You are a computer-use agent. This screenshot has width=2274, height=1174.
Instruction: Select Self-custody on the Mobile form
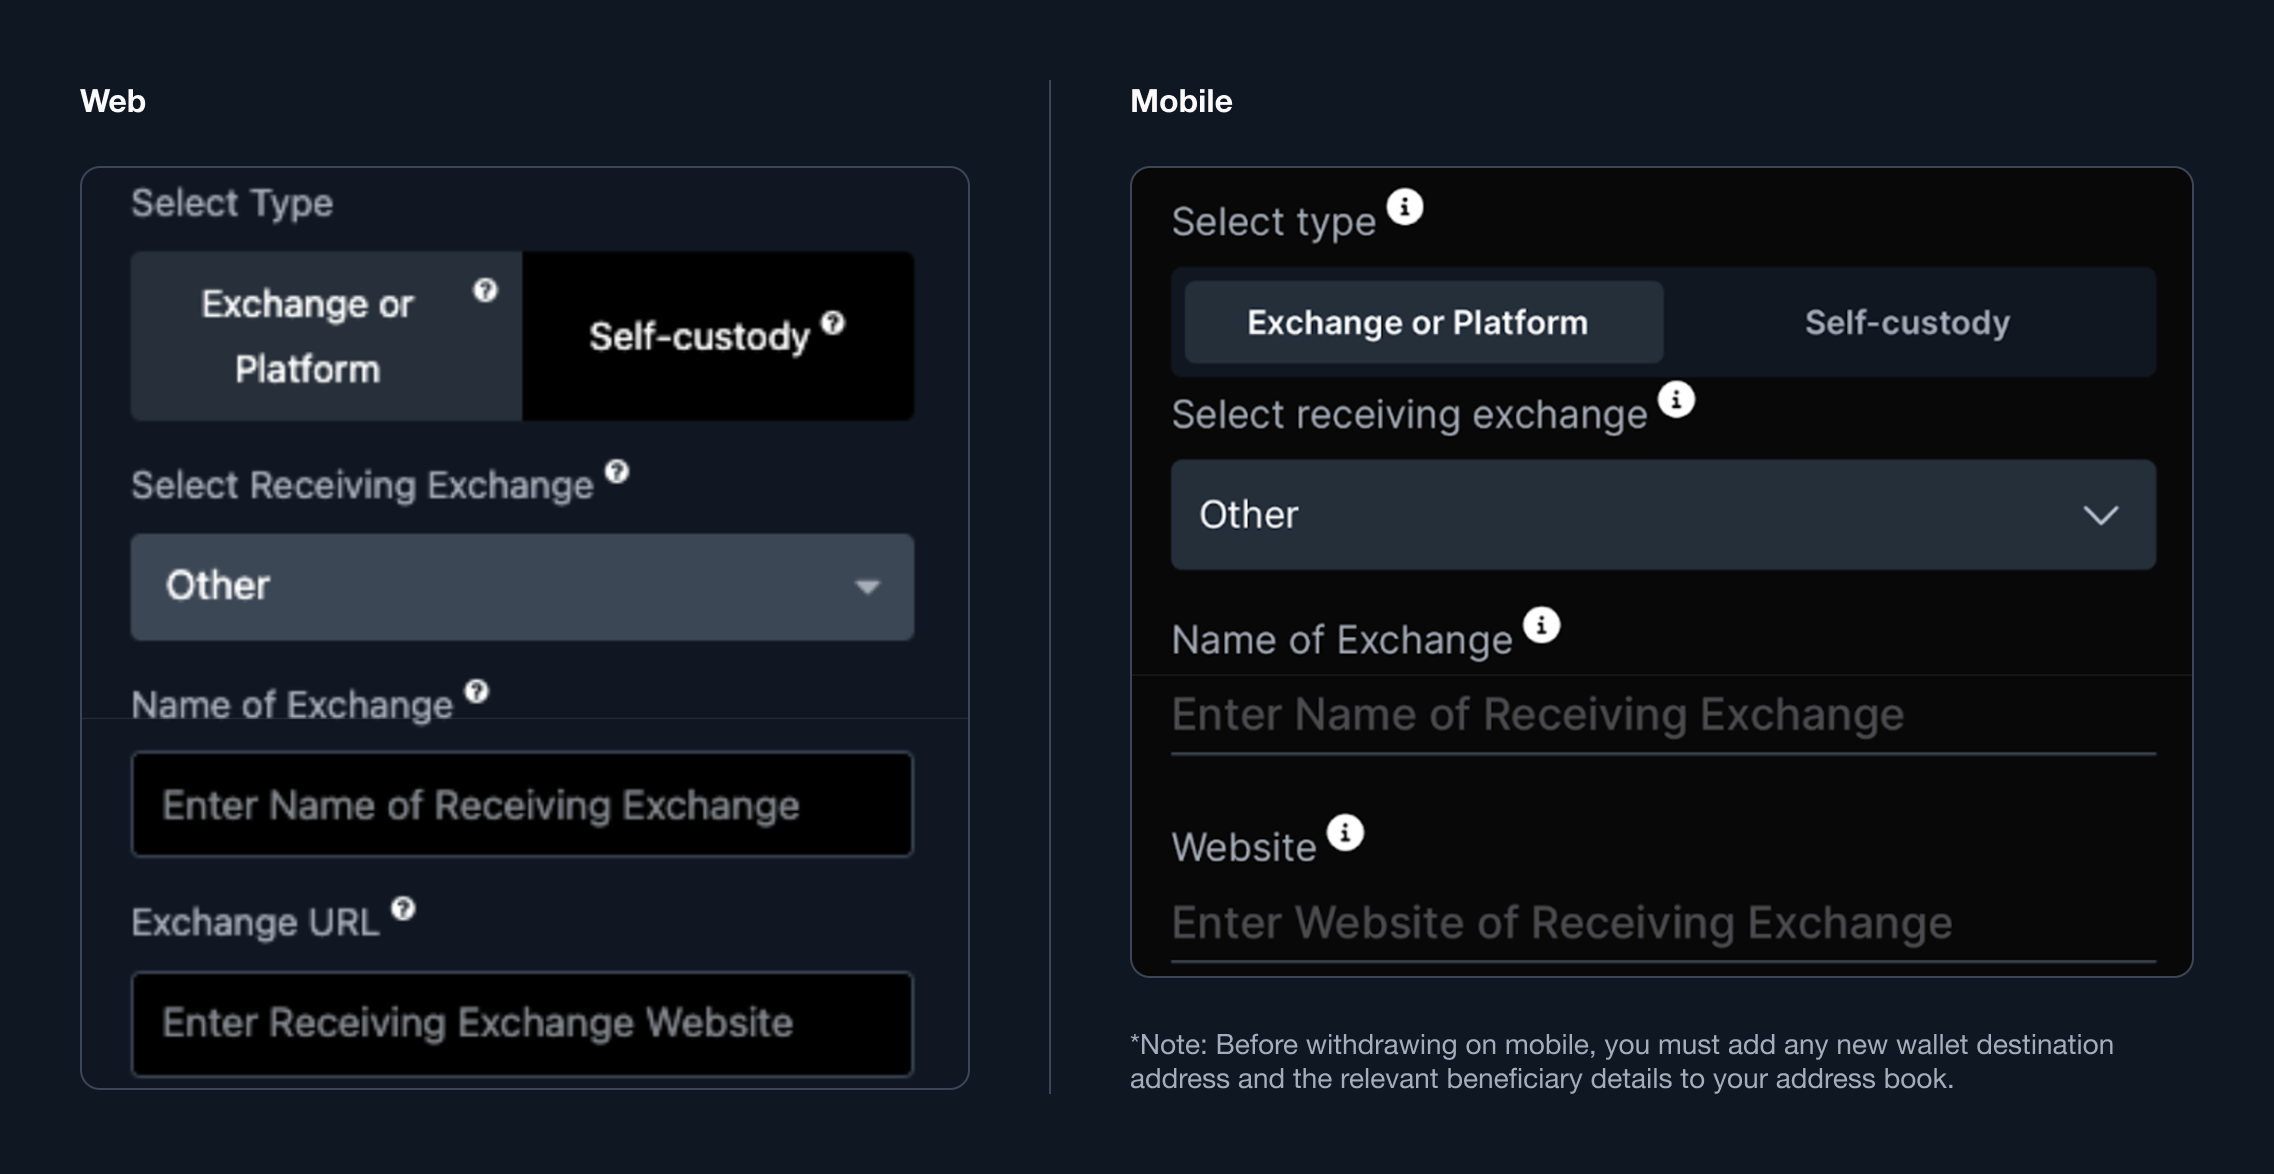[1907, 322]
